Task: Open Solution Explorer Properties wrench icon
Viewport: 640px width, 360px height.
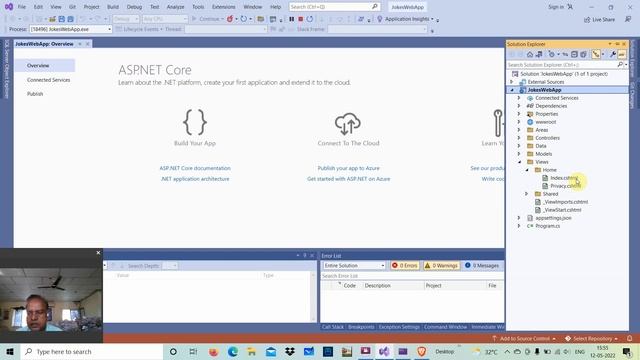Action: point(613,54)
